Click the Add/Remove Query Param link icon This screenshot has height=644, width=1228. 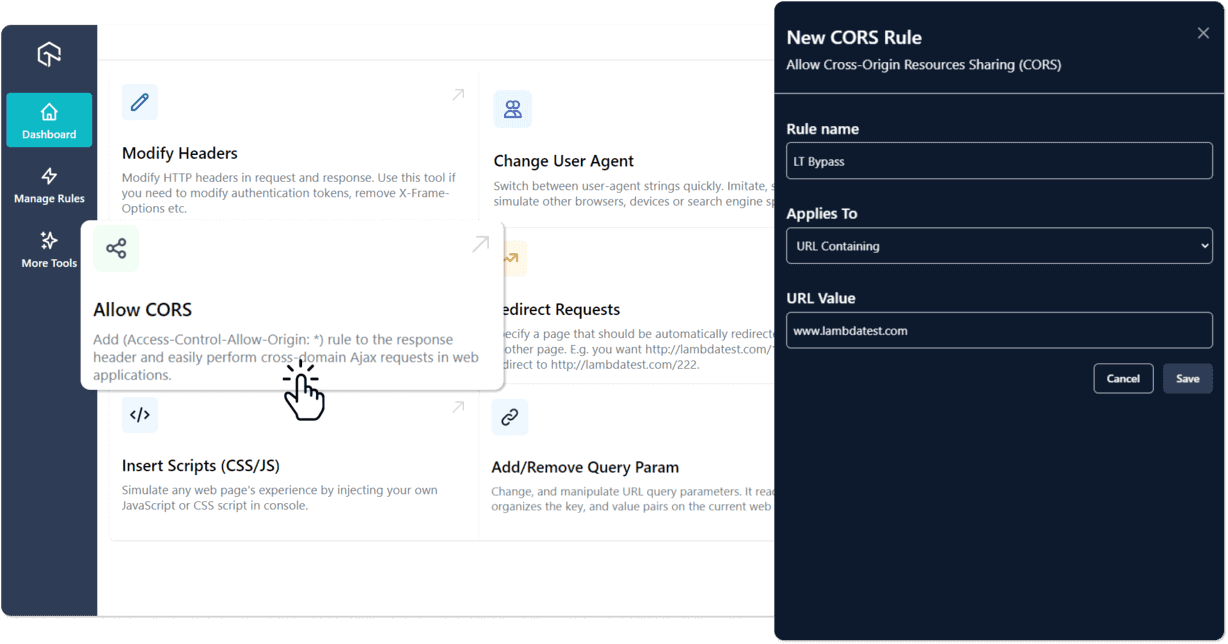[x=510, y=417]
